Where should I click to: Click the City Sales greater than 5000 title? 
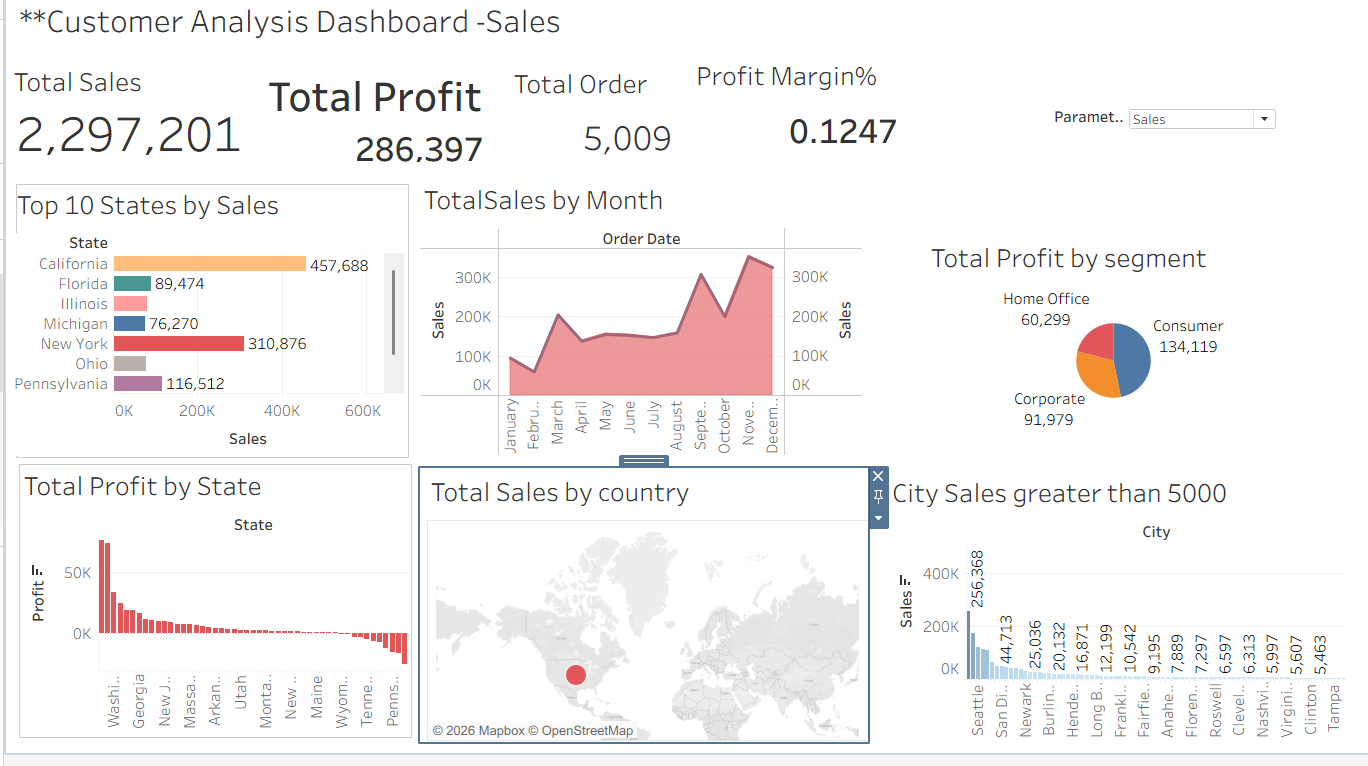[x=1060, y=493]
